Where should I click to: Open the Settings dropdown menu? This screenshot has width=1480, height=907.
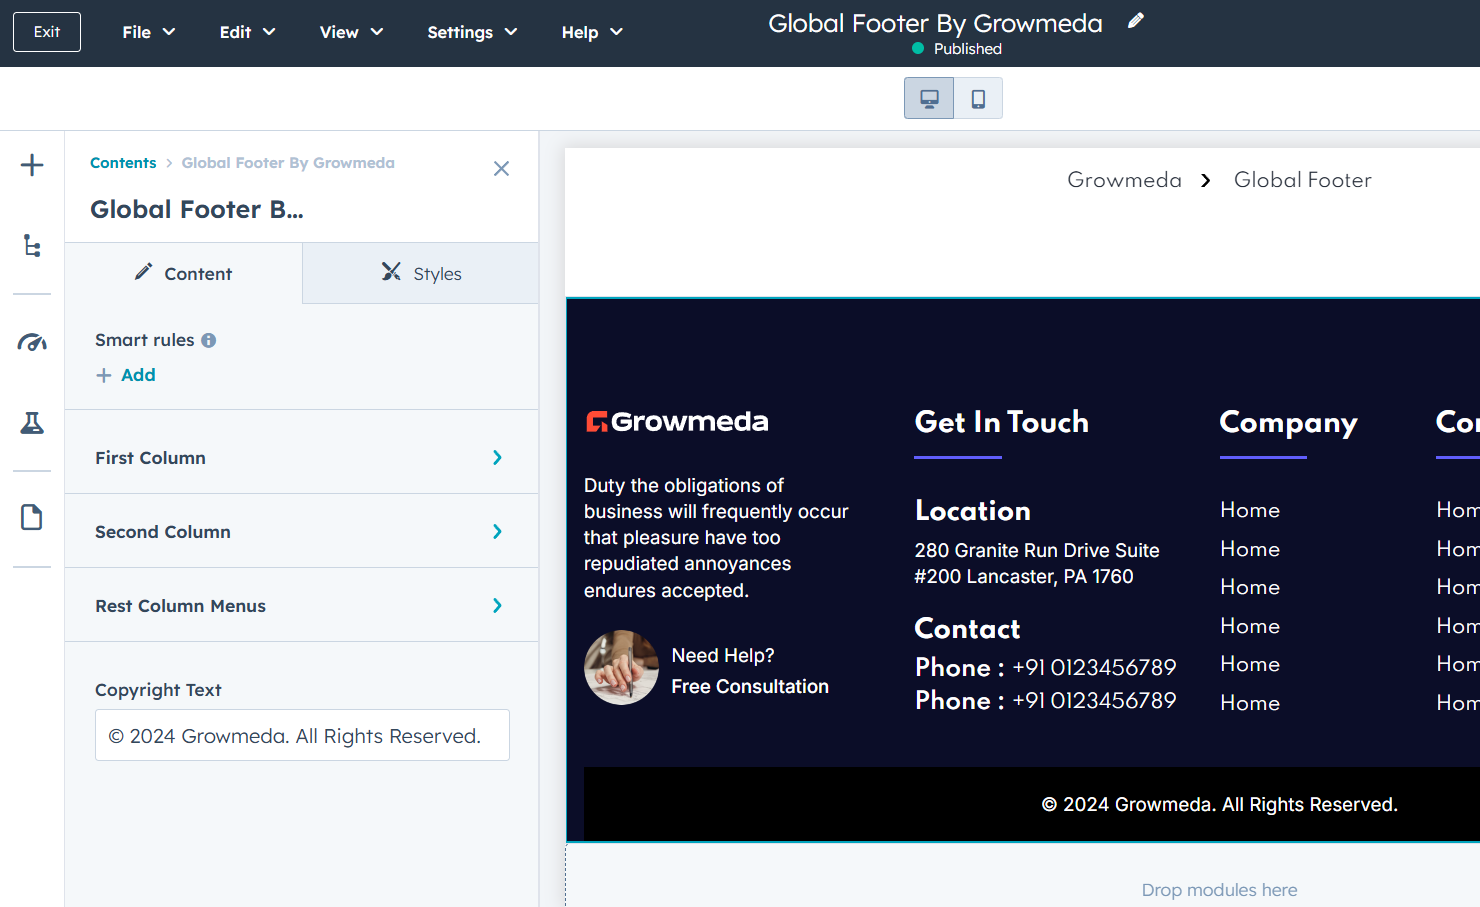[x=472, y=32]
